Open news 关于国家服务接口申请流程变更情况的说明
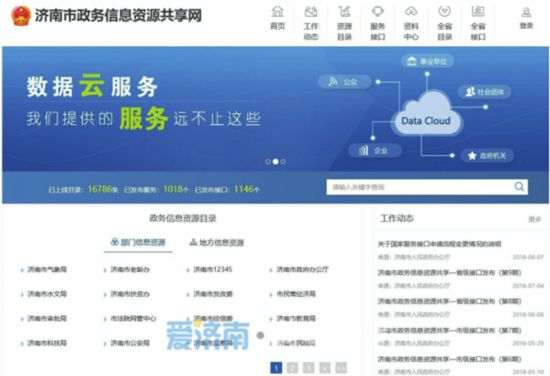This screenshot has height=376, width=550. 439,244
